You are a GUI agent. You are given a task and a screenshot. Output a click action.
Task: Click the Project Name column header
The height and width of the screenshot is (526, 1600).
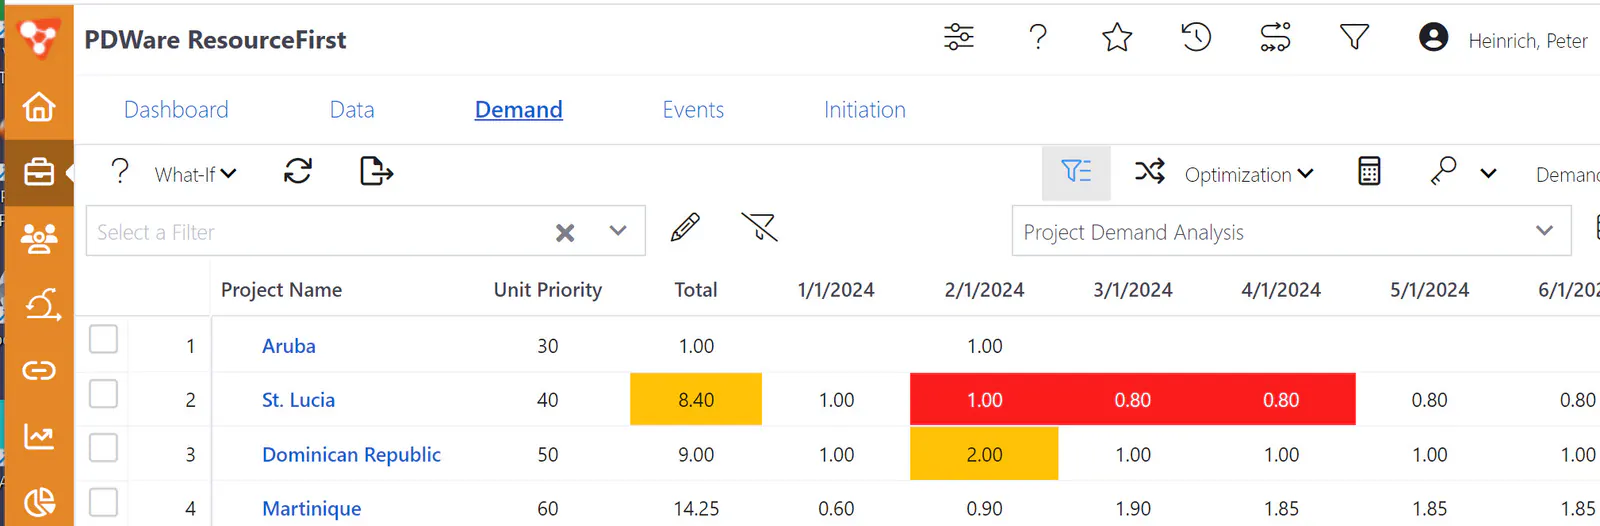click(281, 290)
